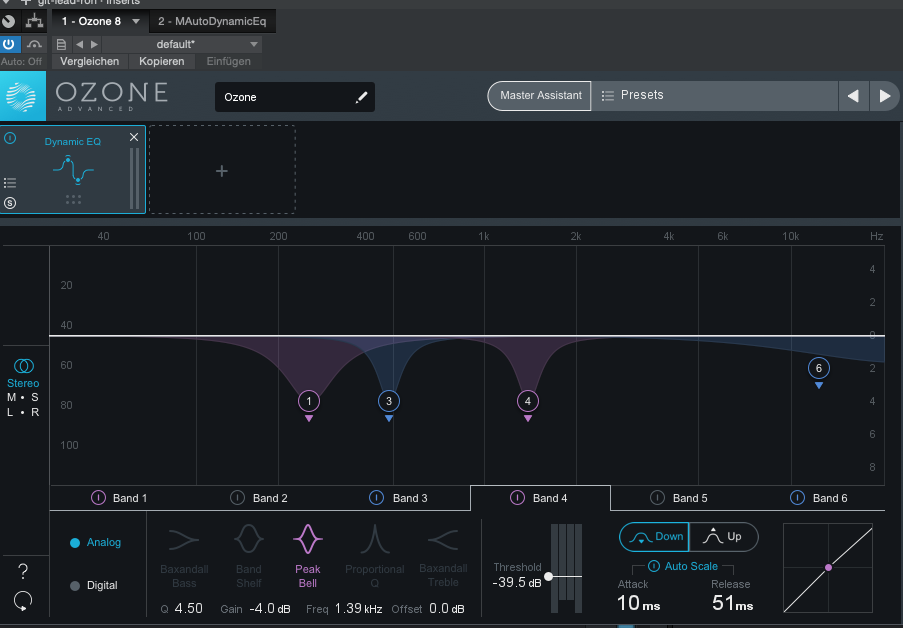
Task: Open the Band 1 tab
Action: pos(120,498)
